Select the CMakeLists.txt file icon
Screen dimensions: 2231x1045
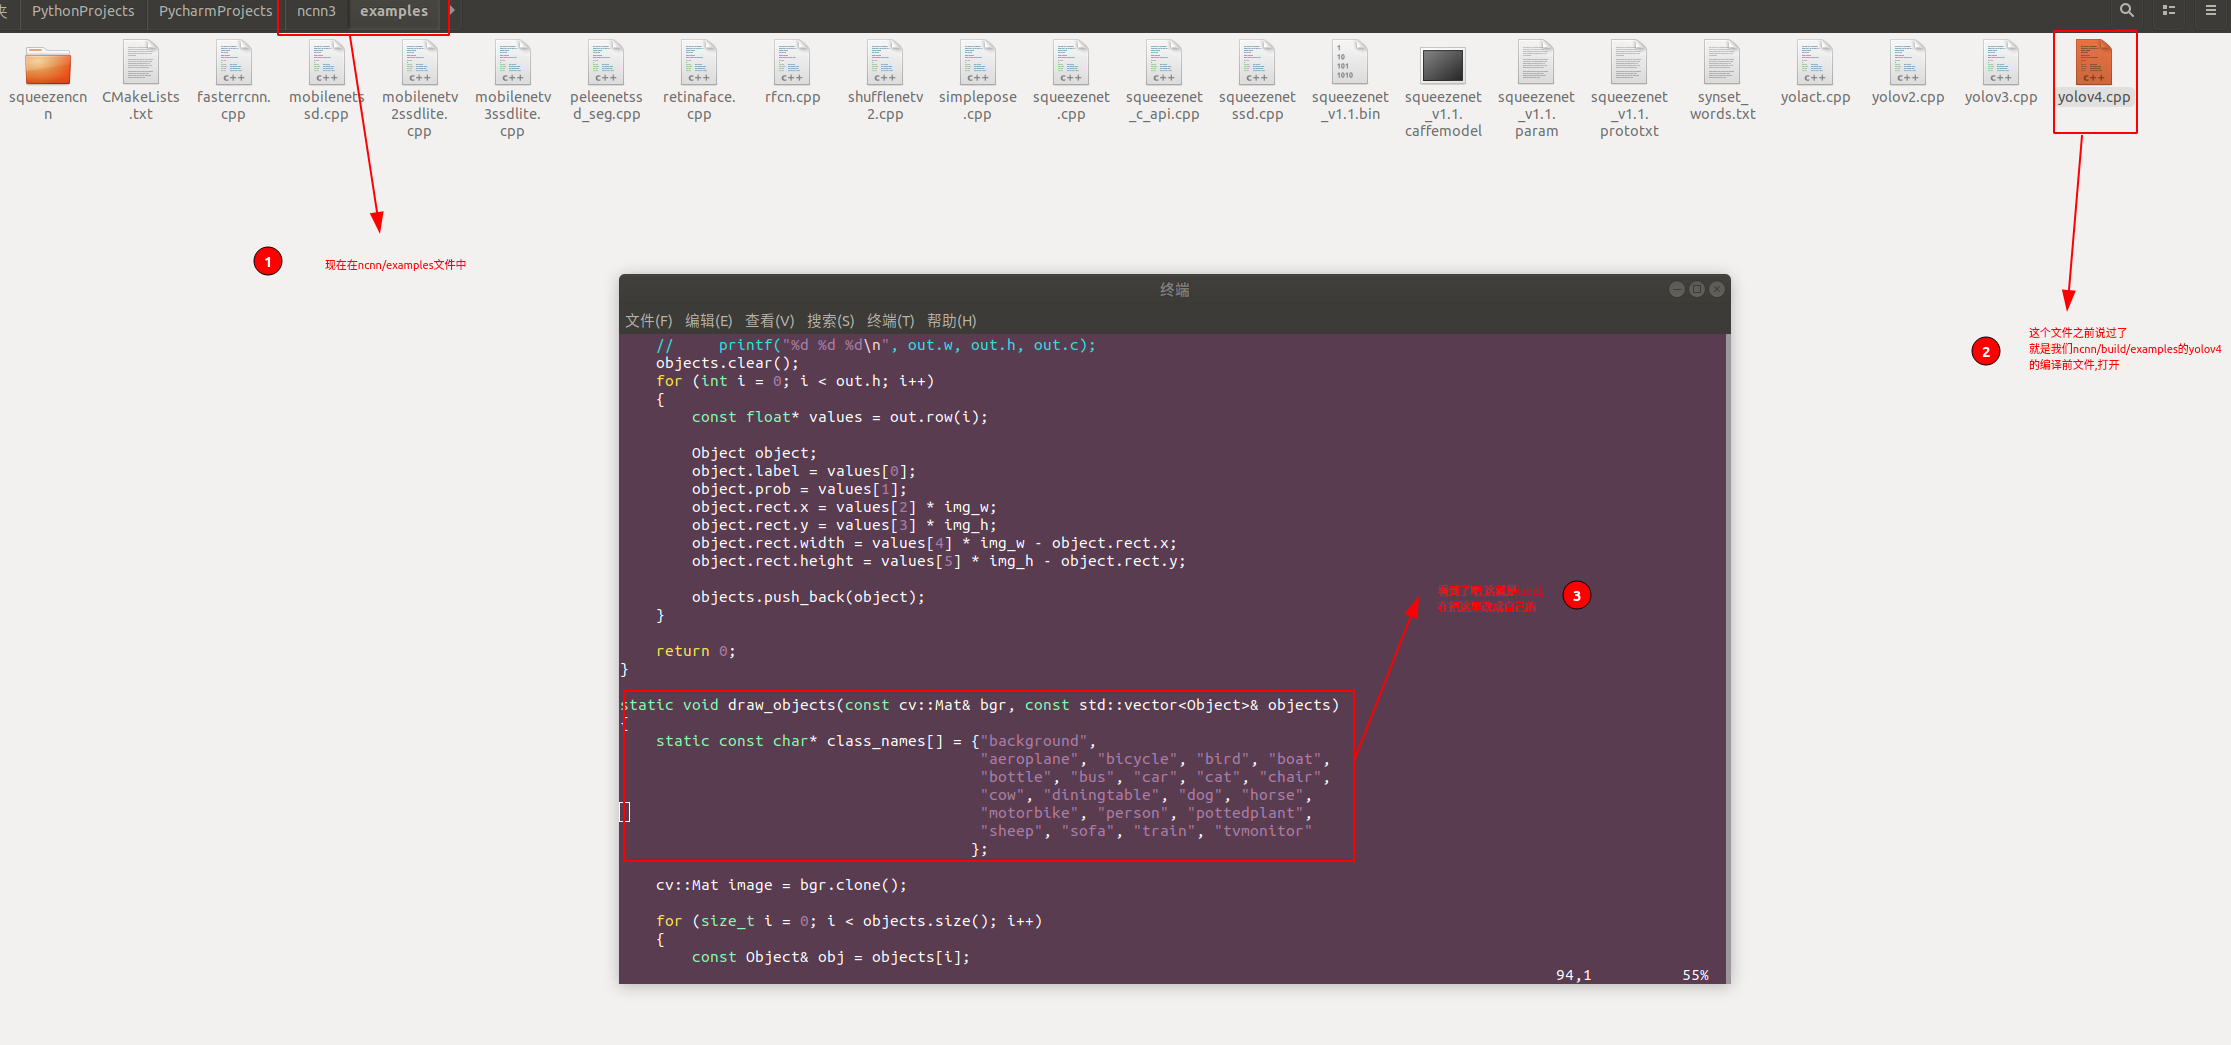pos(141,63)
